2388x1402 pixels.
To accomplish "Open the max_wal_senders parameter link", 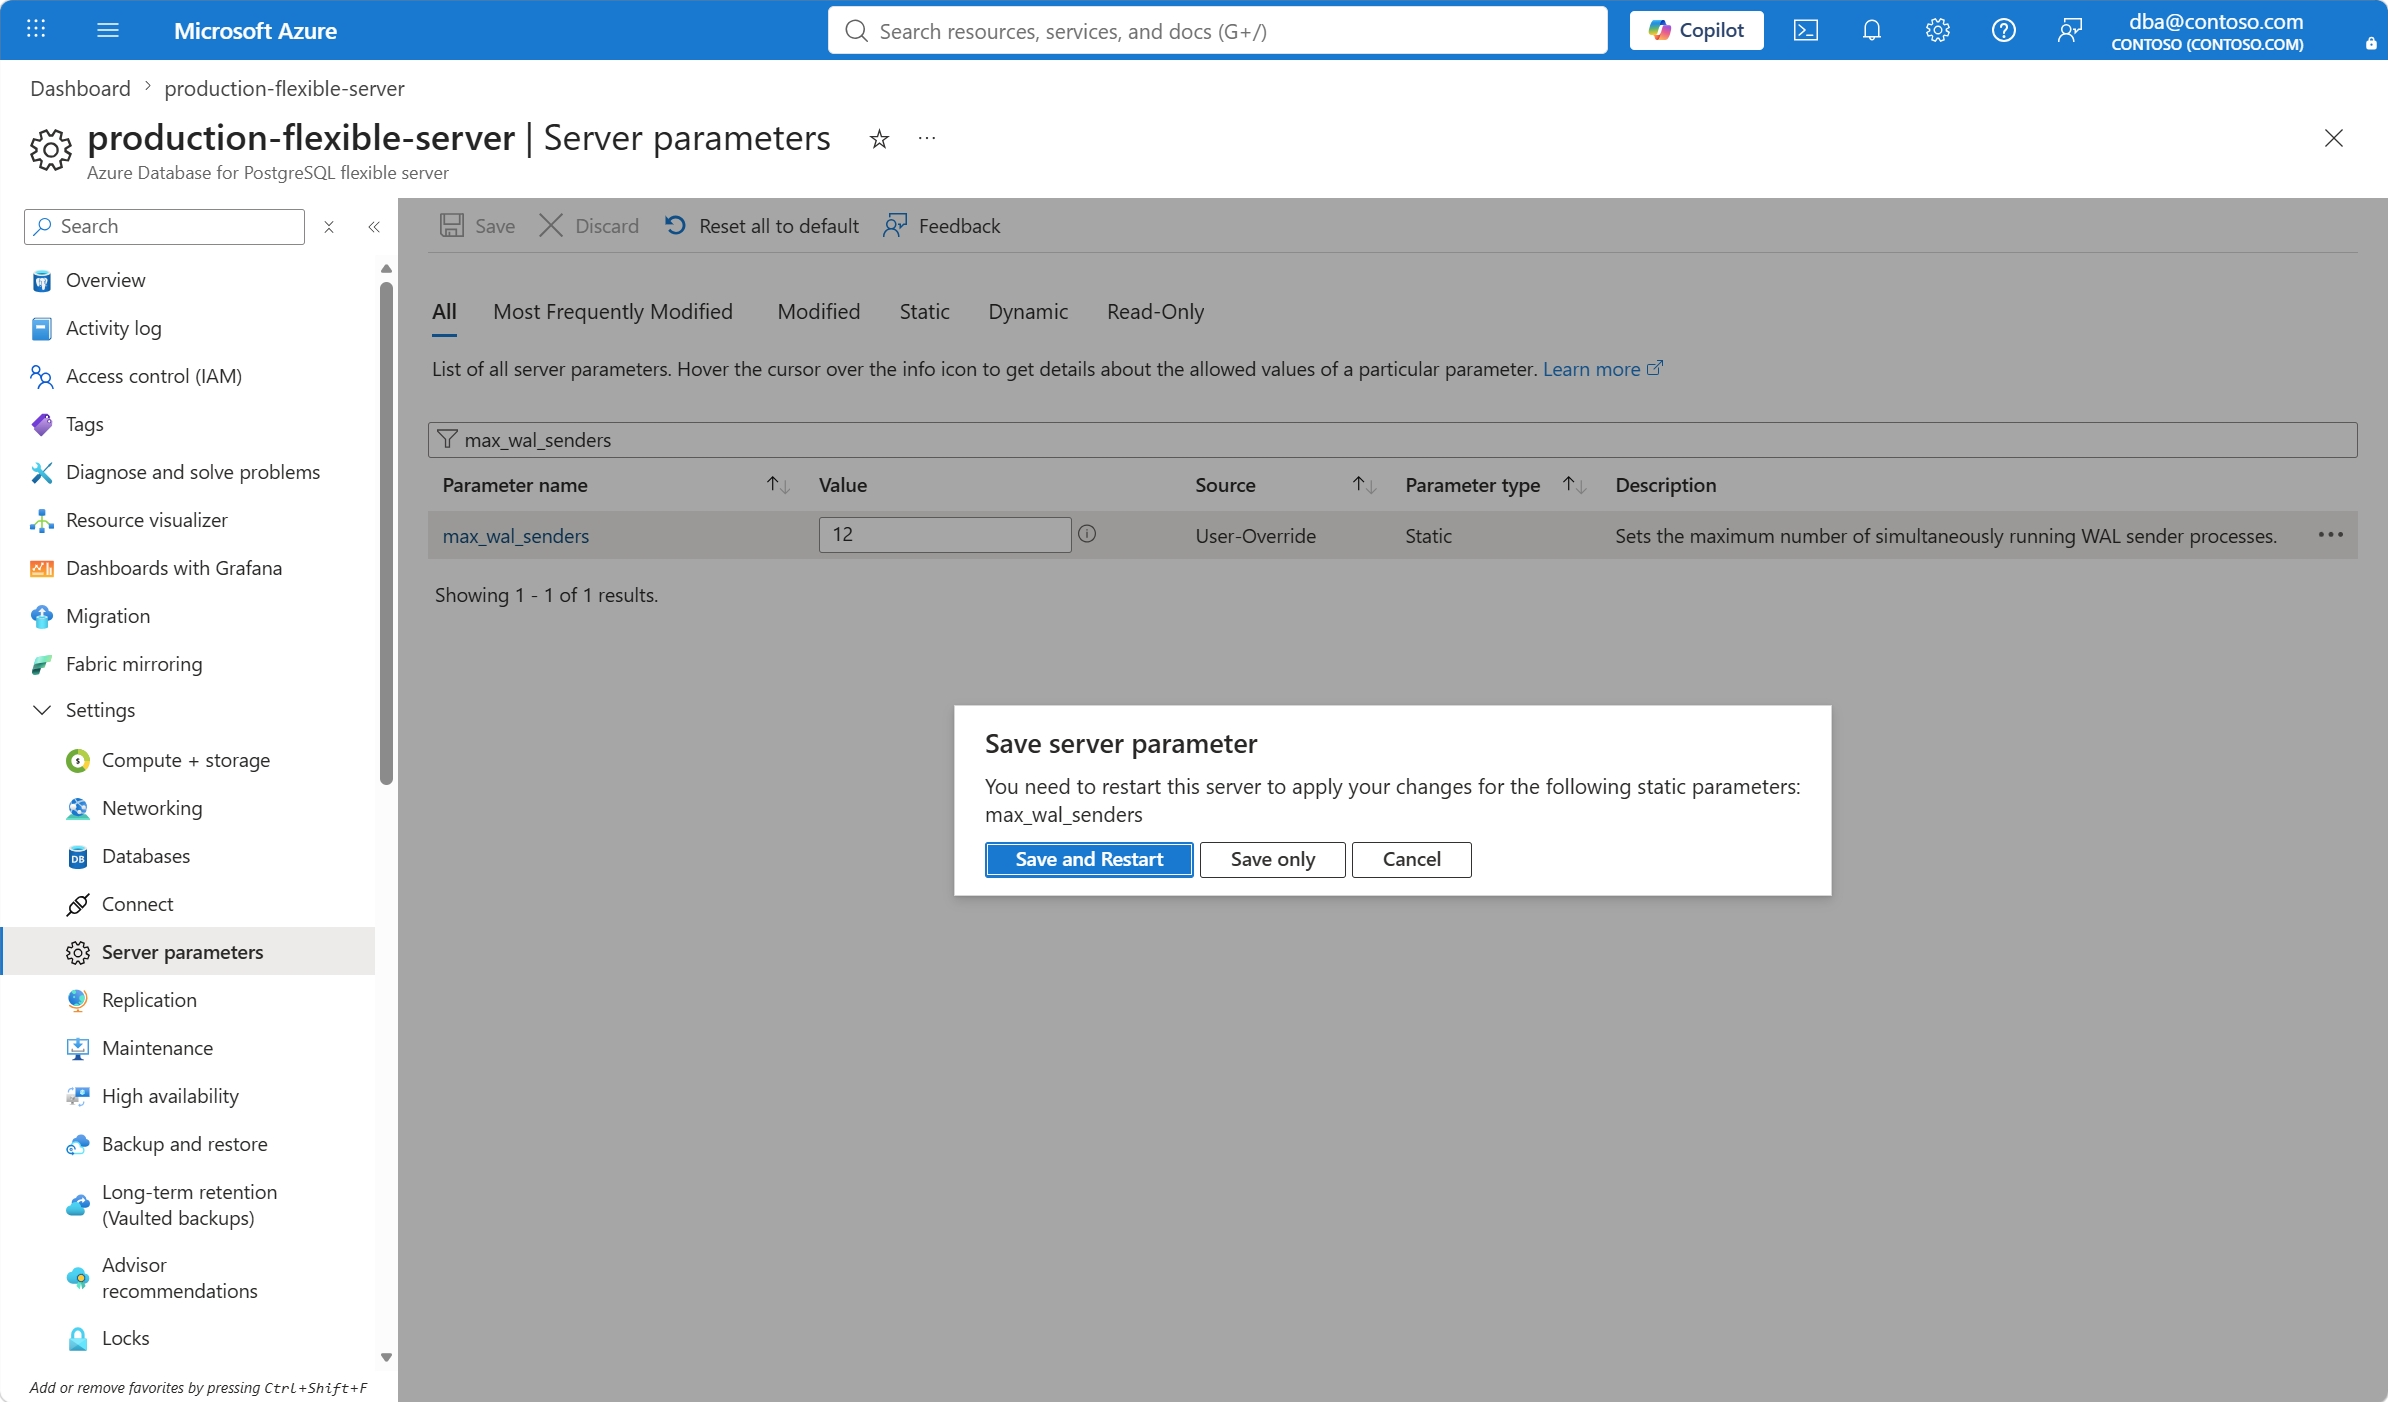I will [516, 536].
